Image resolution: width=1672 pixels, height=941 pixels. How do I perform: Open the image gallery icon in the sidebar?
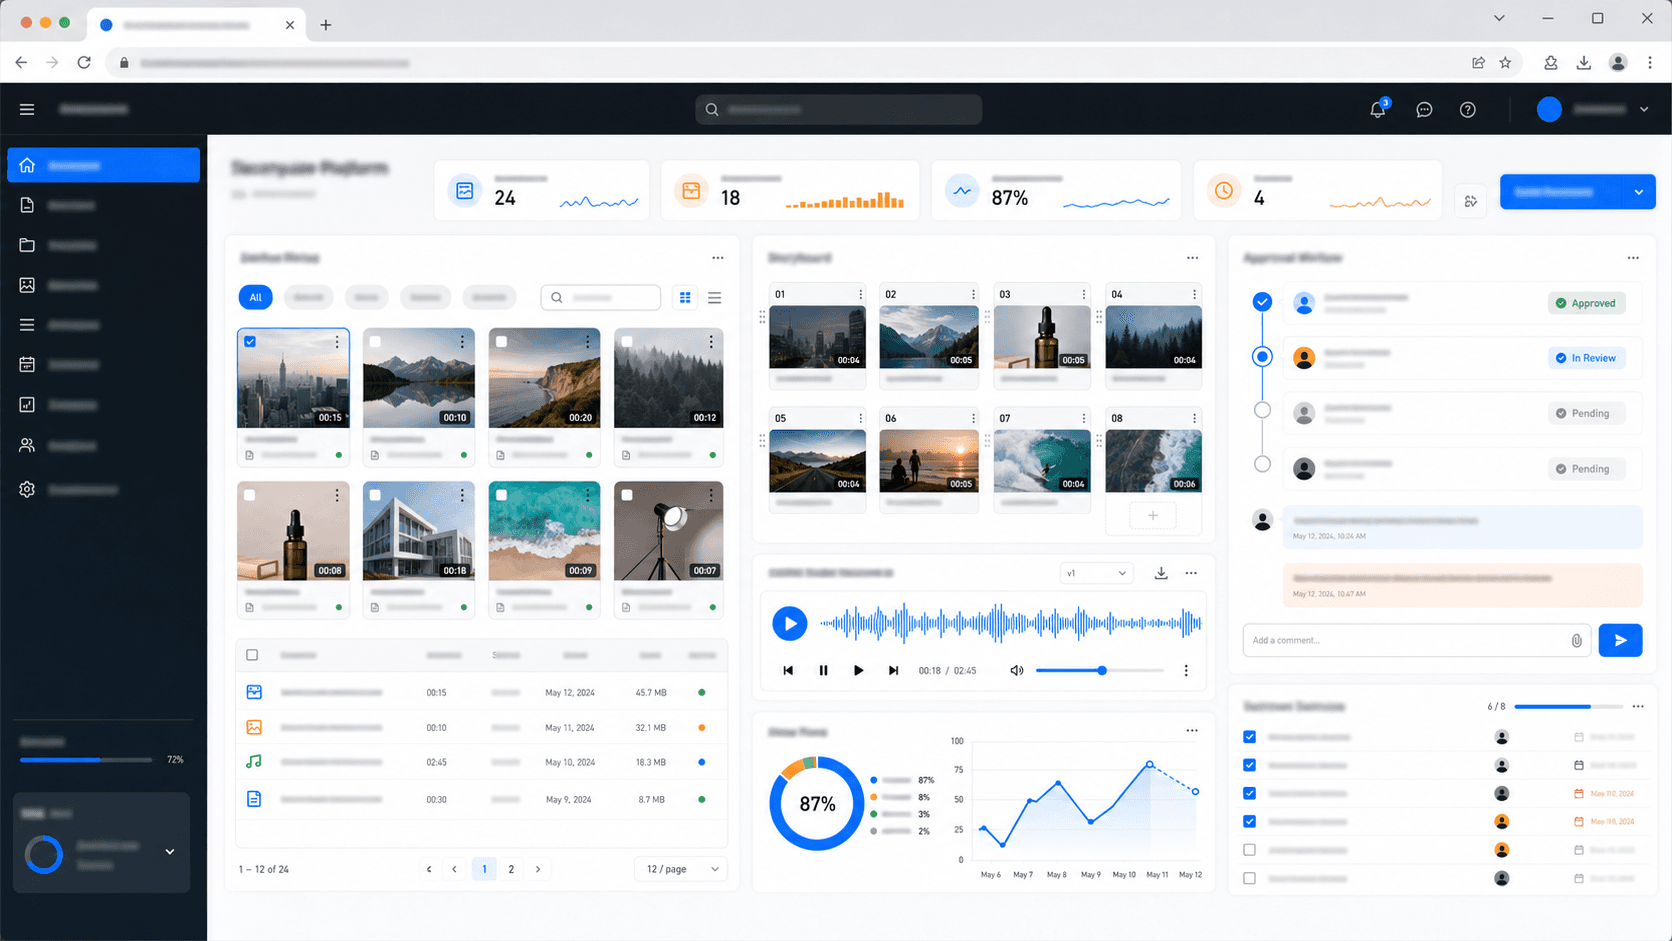(x=27, y=285)
